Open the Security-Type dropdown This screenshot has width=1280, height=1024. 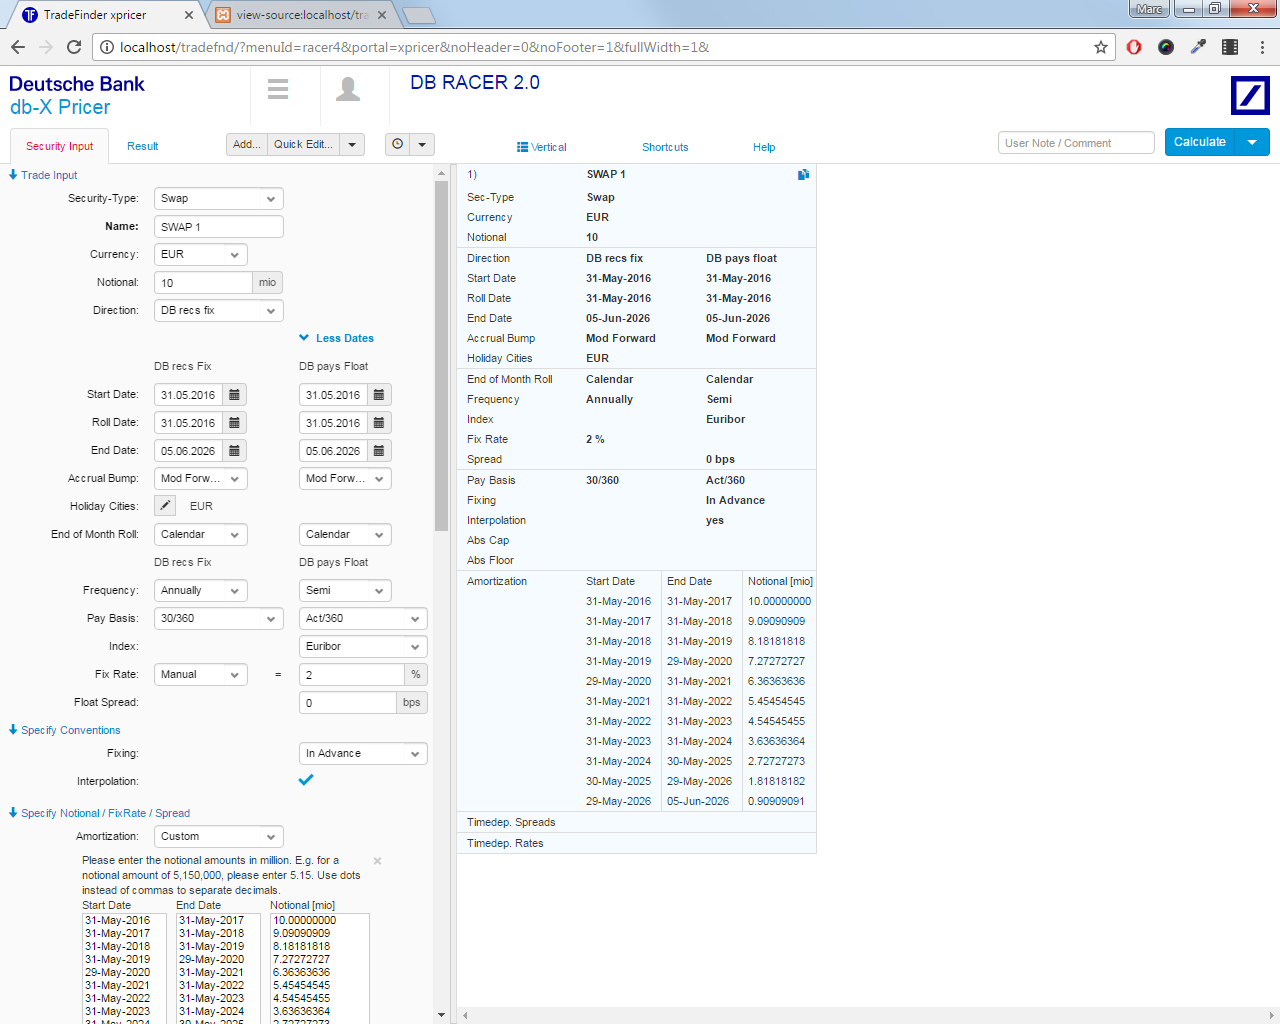click(x=218, y=199)
